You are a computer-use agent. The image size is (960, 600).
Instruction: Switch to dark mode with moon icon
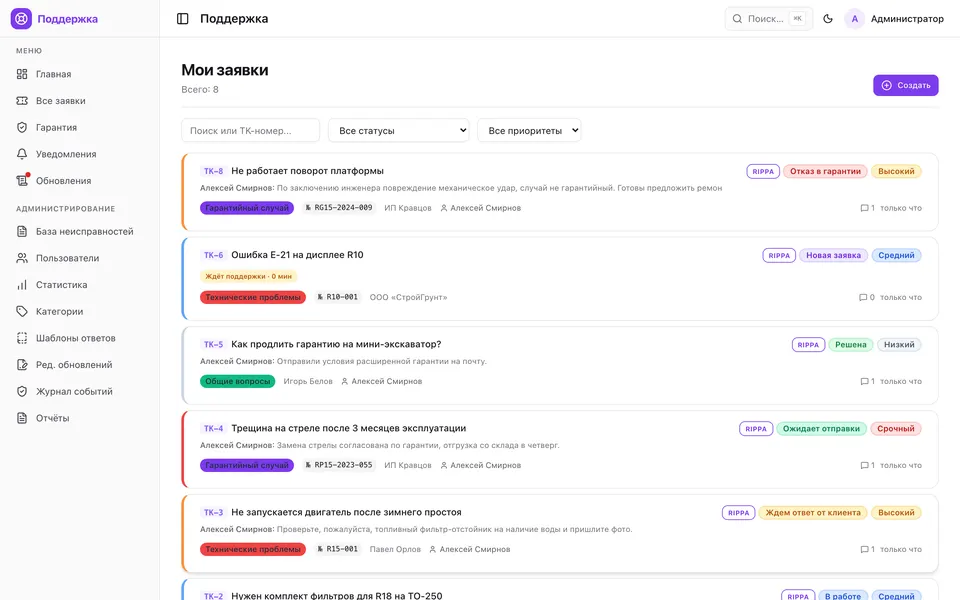pyautogui.click(x=828, y=18)
